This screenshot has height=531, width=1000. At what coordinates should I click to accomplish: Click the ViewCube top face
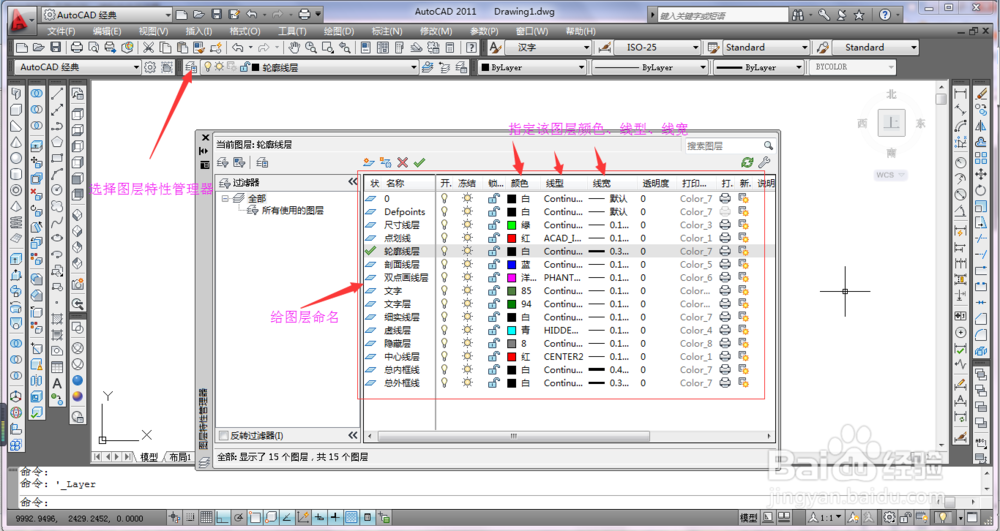[x=892, y=122]
